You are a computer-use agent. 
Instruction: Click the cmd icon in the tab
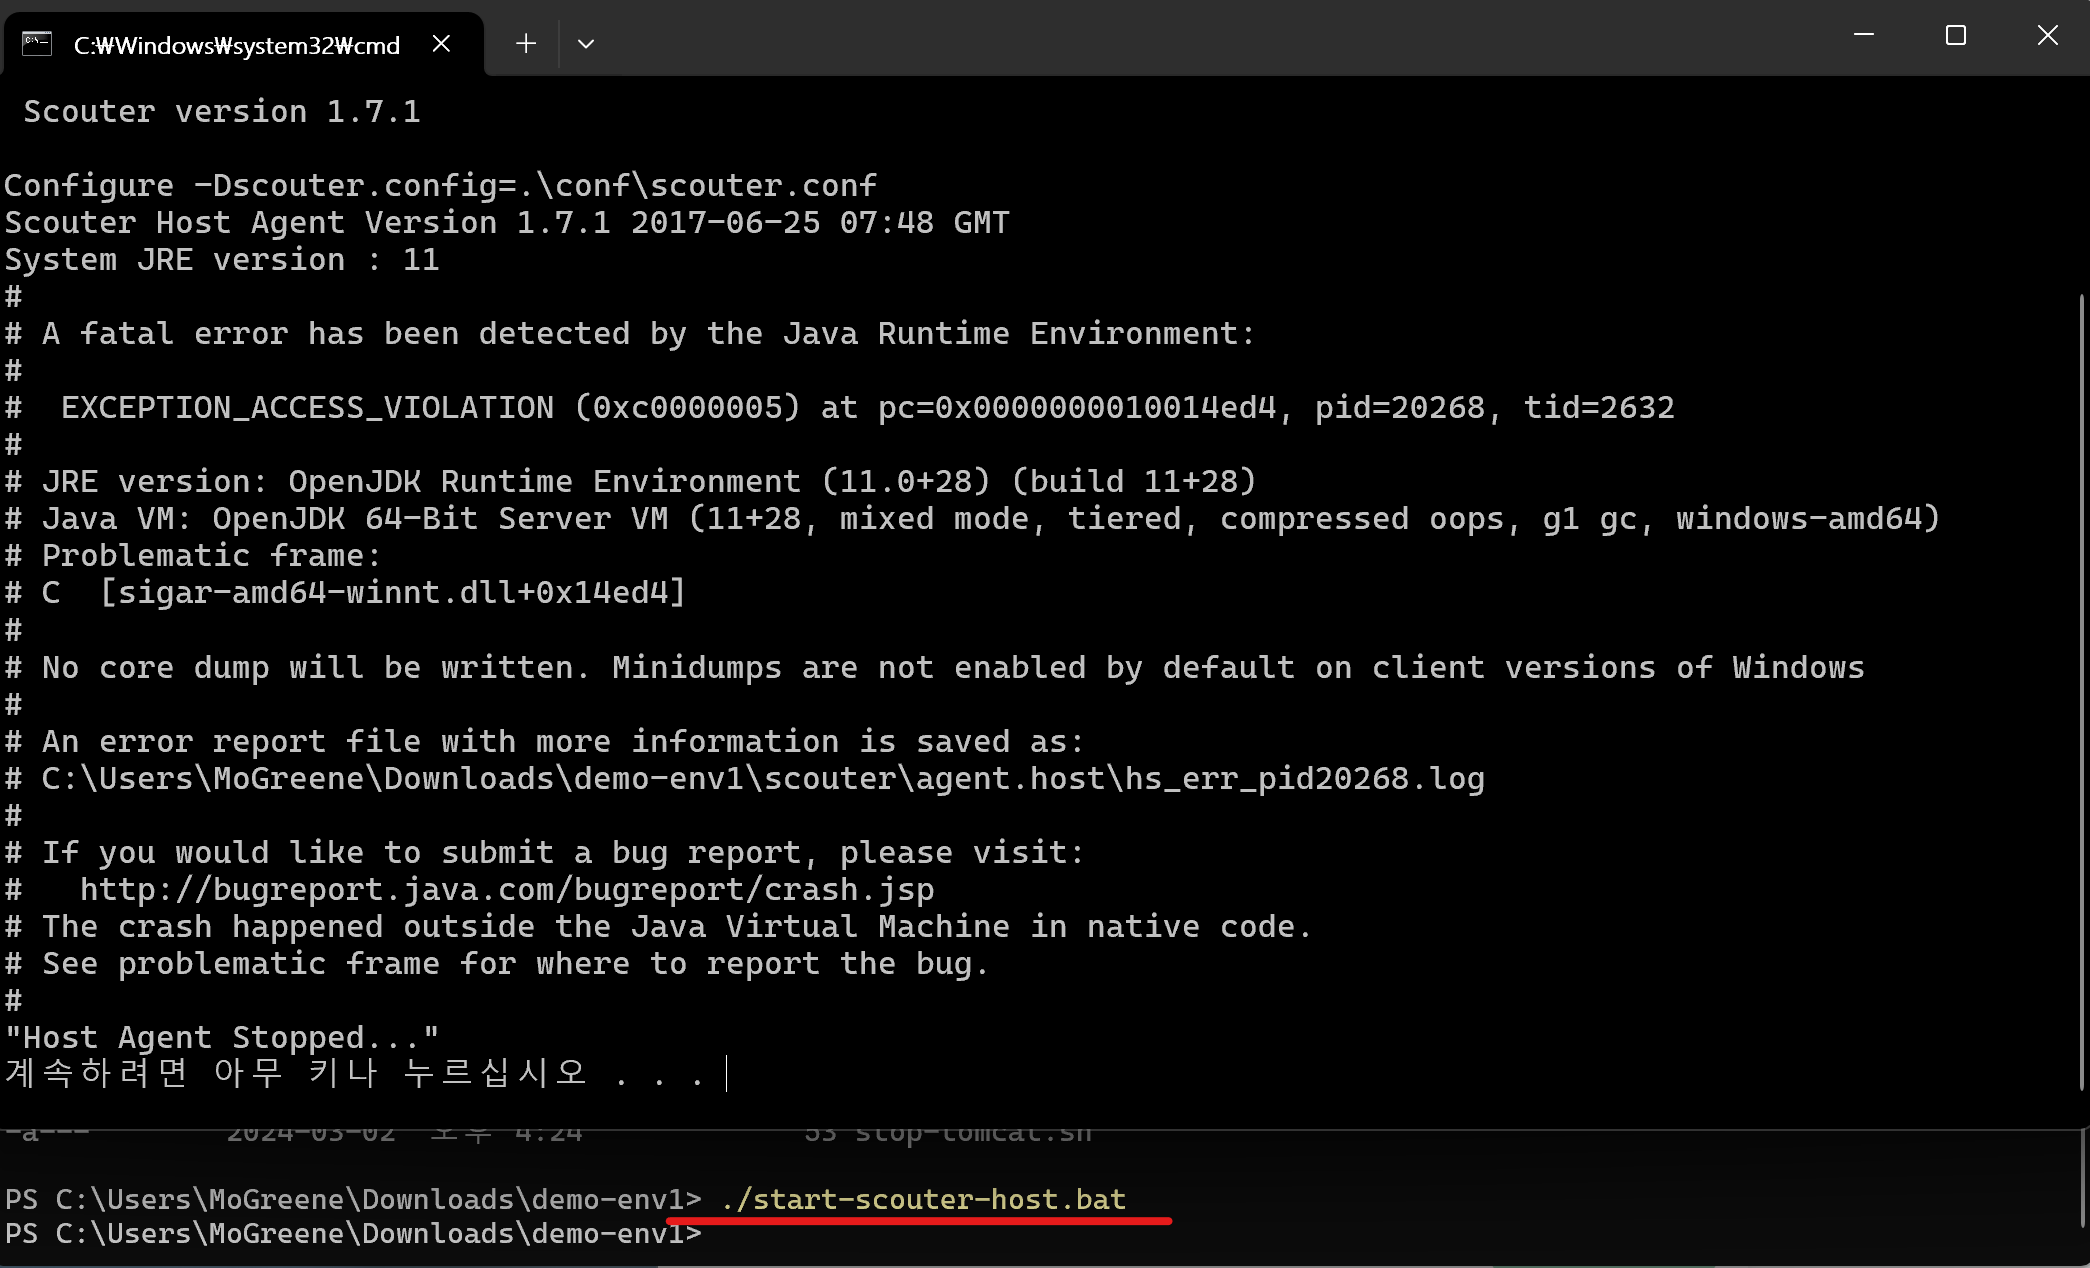tap(37, 44)
